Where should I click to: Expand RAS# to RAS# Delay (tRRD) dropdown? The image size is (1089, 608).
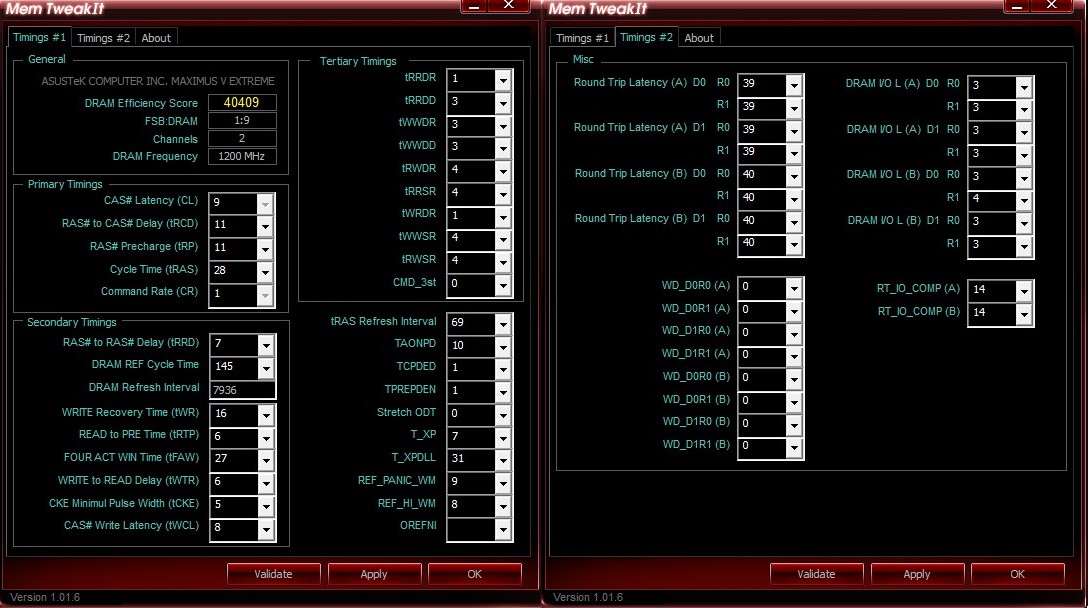pyautogui.click(x=265, y=345)
